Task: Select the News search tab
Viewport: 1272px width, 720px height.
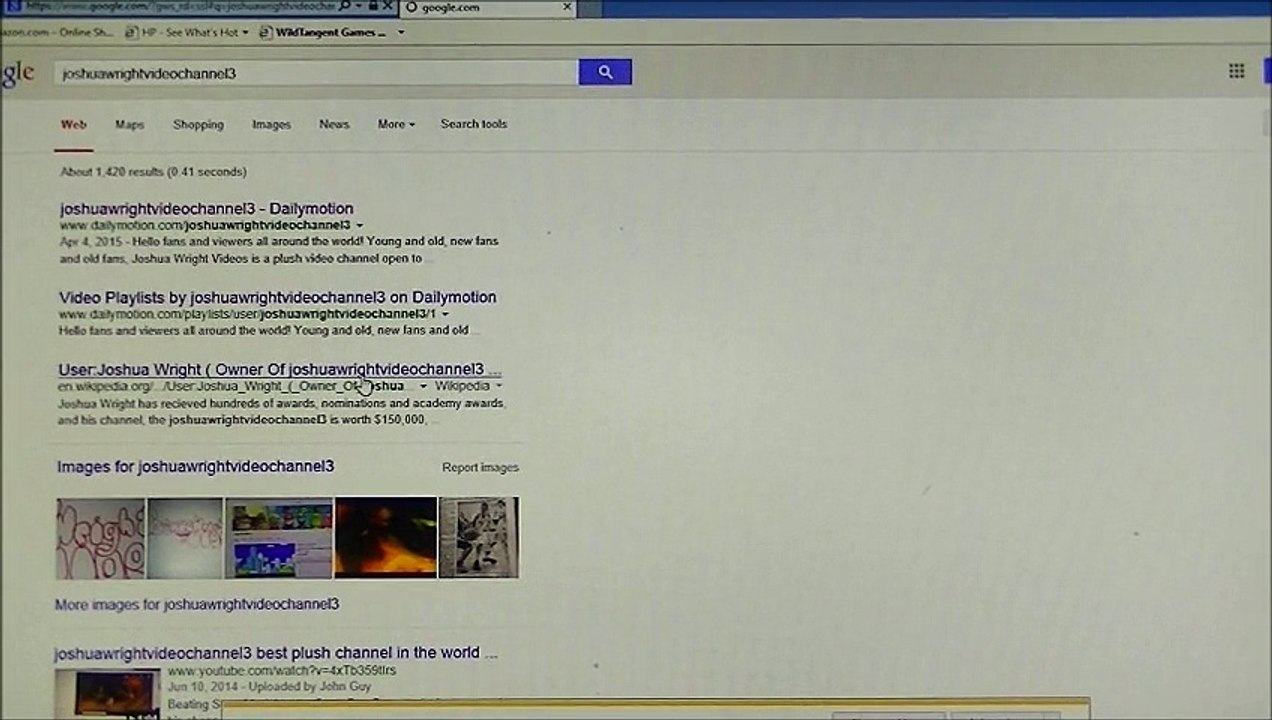Action: [x=334, y=125]
